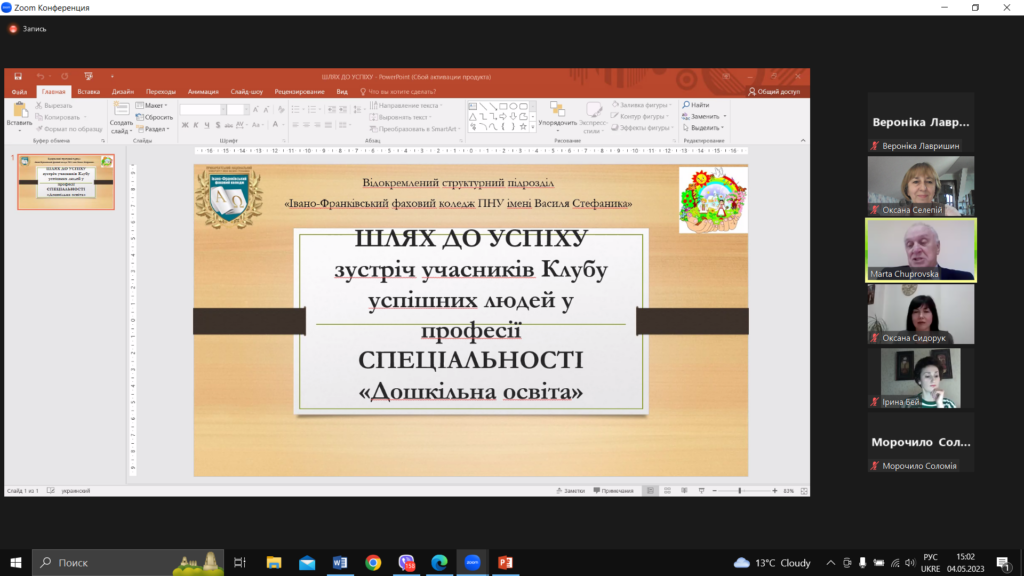Expand the Select (Выделить) dropdown
This screenshot has width=1024, height=576.
[705, 128]
